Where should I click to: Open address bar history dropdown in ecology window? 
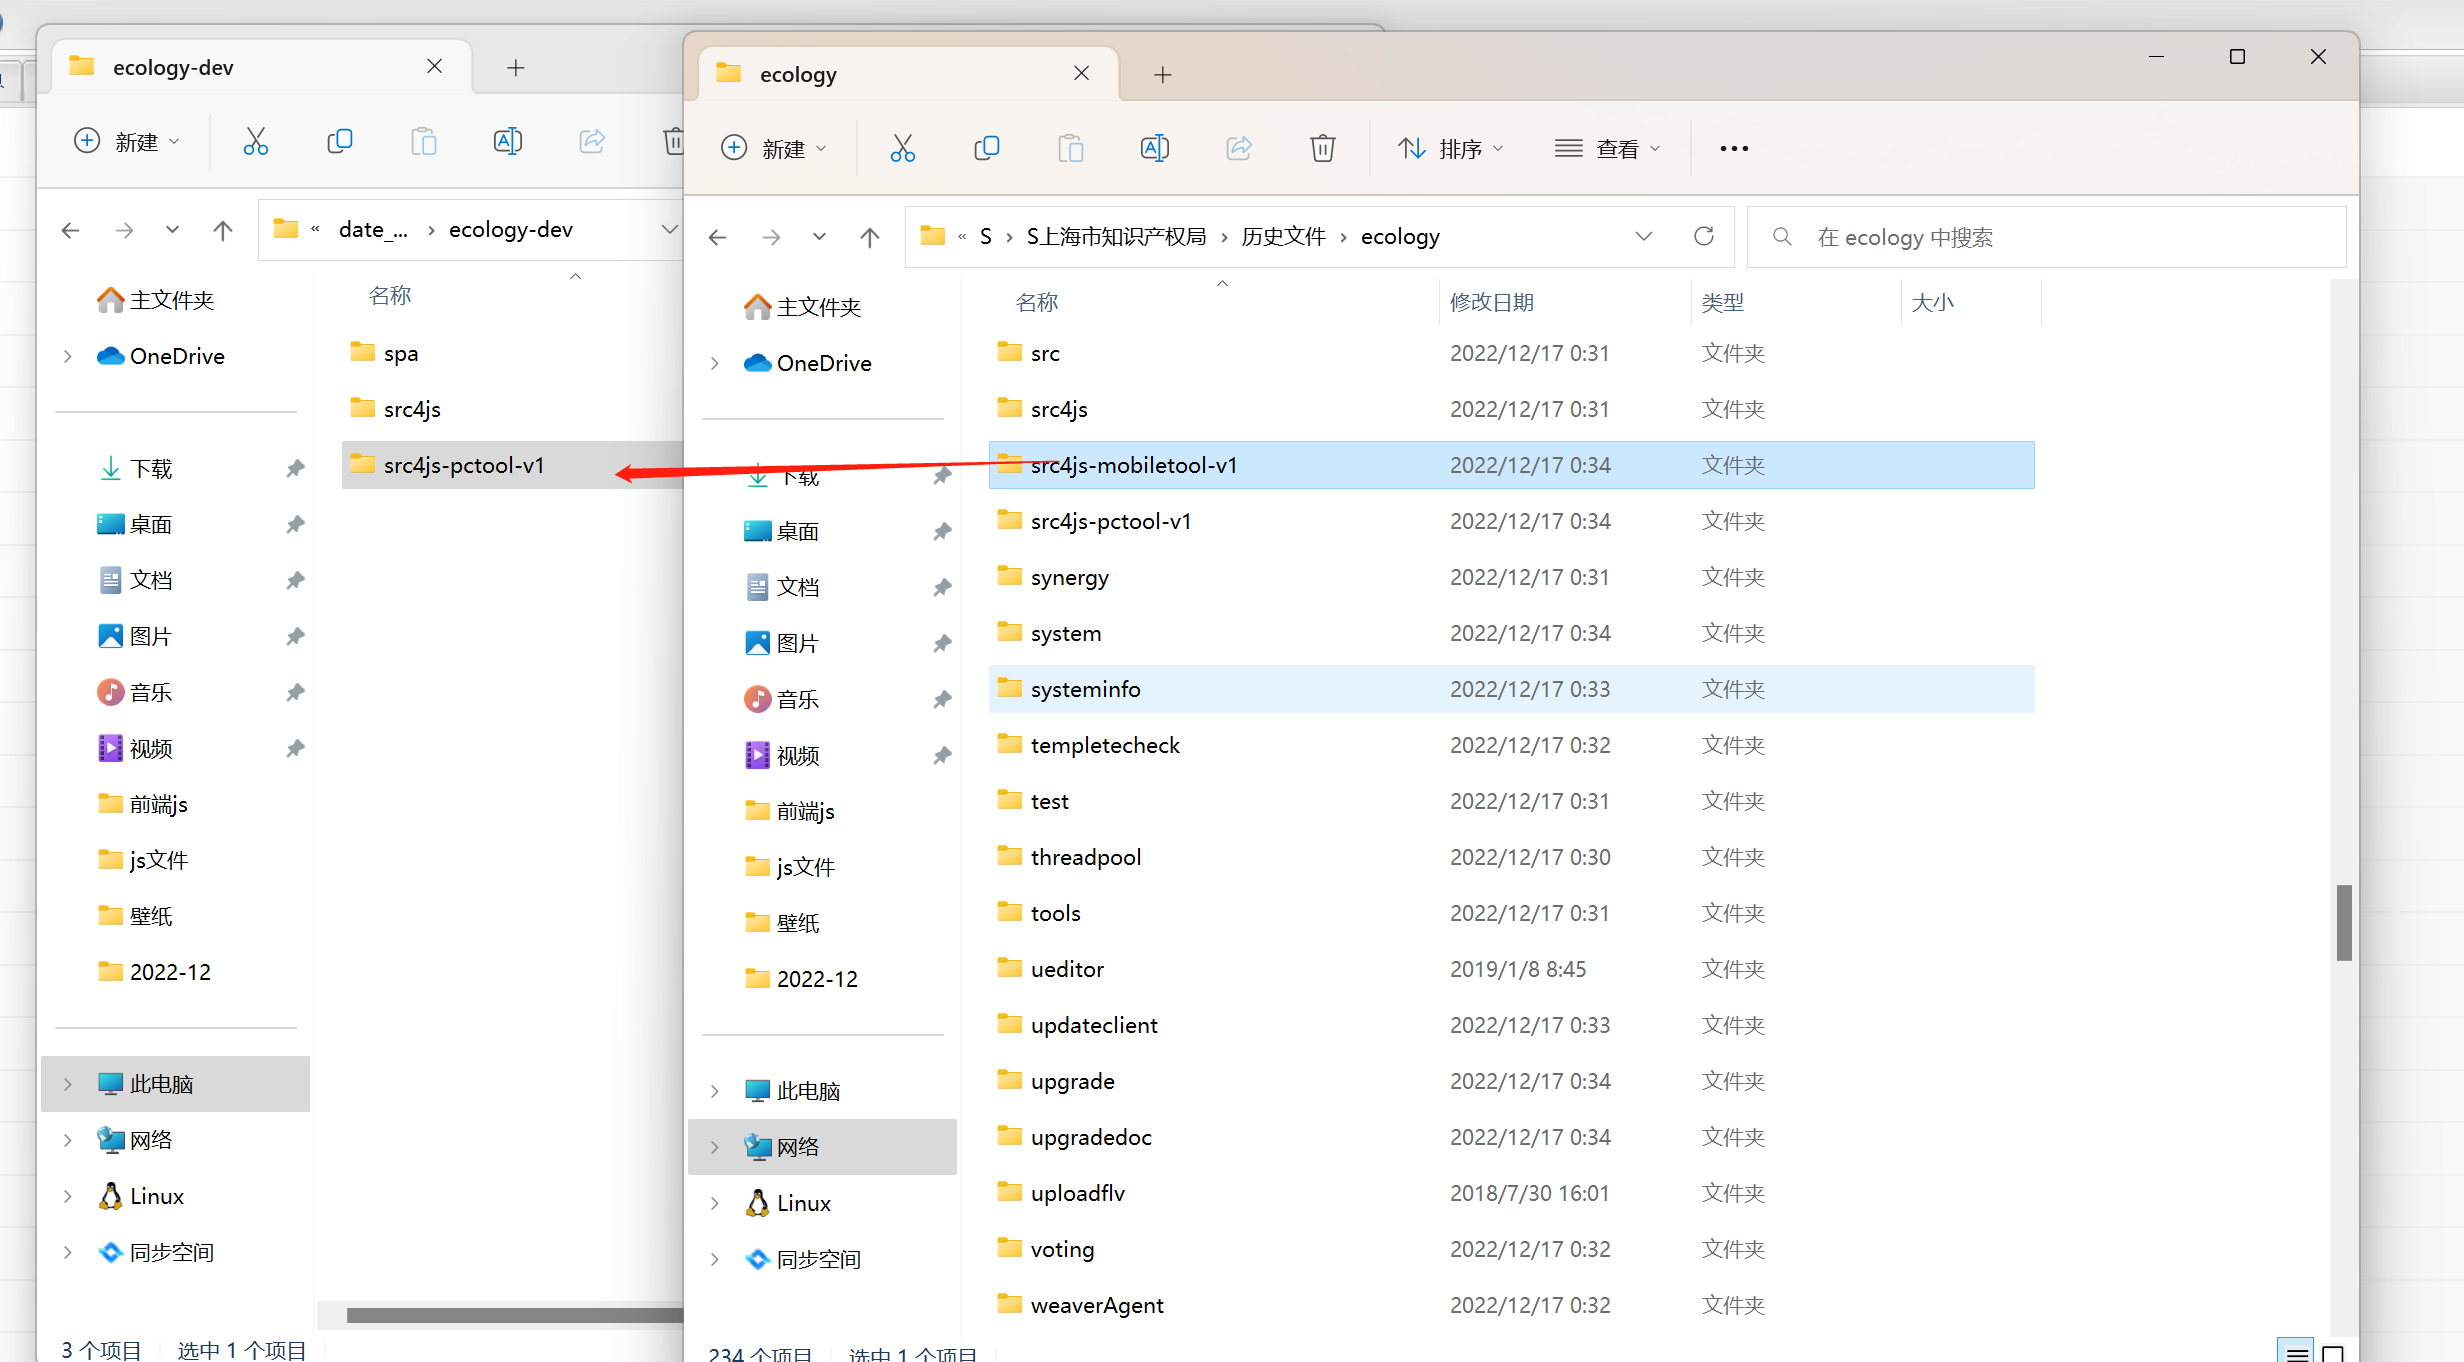[1643, 236]
